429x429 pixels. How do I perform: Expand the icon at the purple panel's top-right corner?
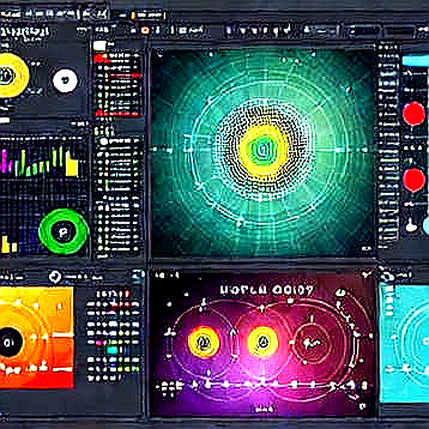367,275
